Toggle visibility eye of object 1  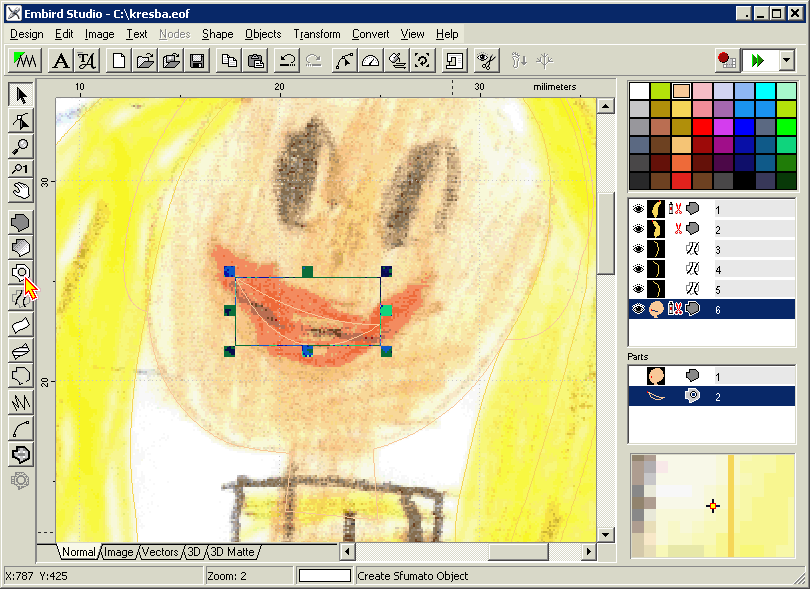638,209
